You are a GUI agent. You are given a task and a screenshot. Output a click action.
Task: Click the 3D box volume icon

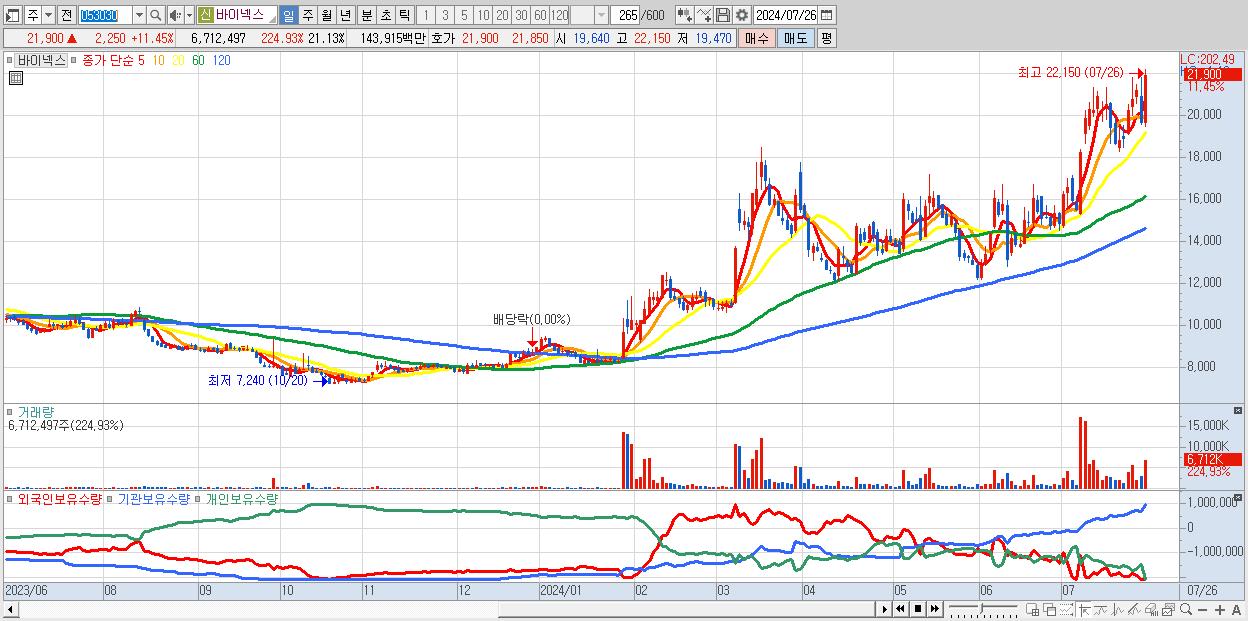1152,610
